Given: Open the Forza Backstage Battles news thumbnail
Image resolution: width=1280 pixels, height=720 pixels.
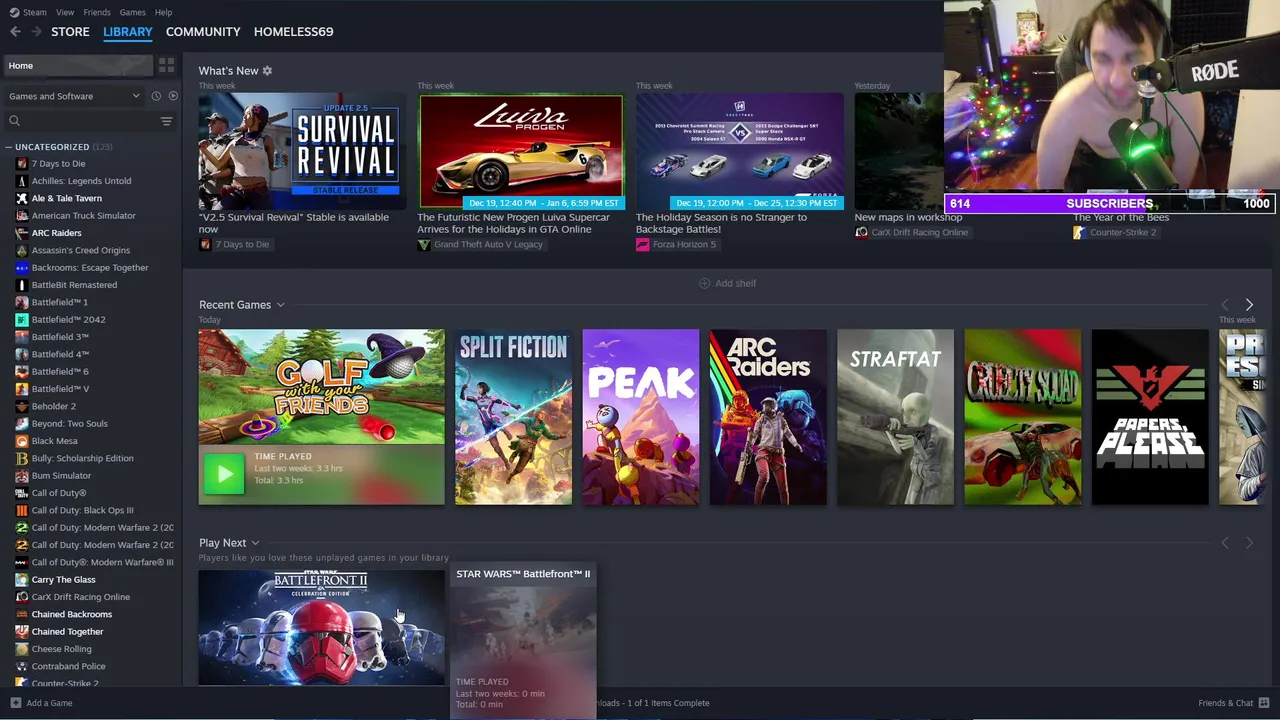Looking at the screenshot, I should coord(739,152).
